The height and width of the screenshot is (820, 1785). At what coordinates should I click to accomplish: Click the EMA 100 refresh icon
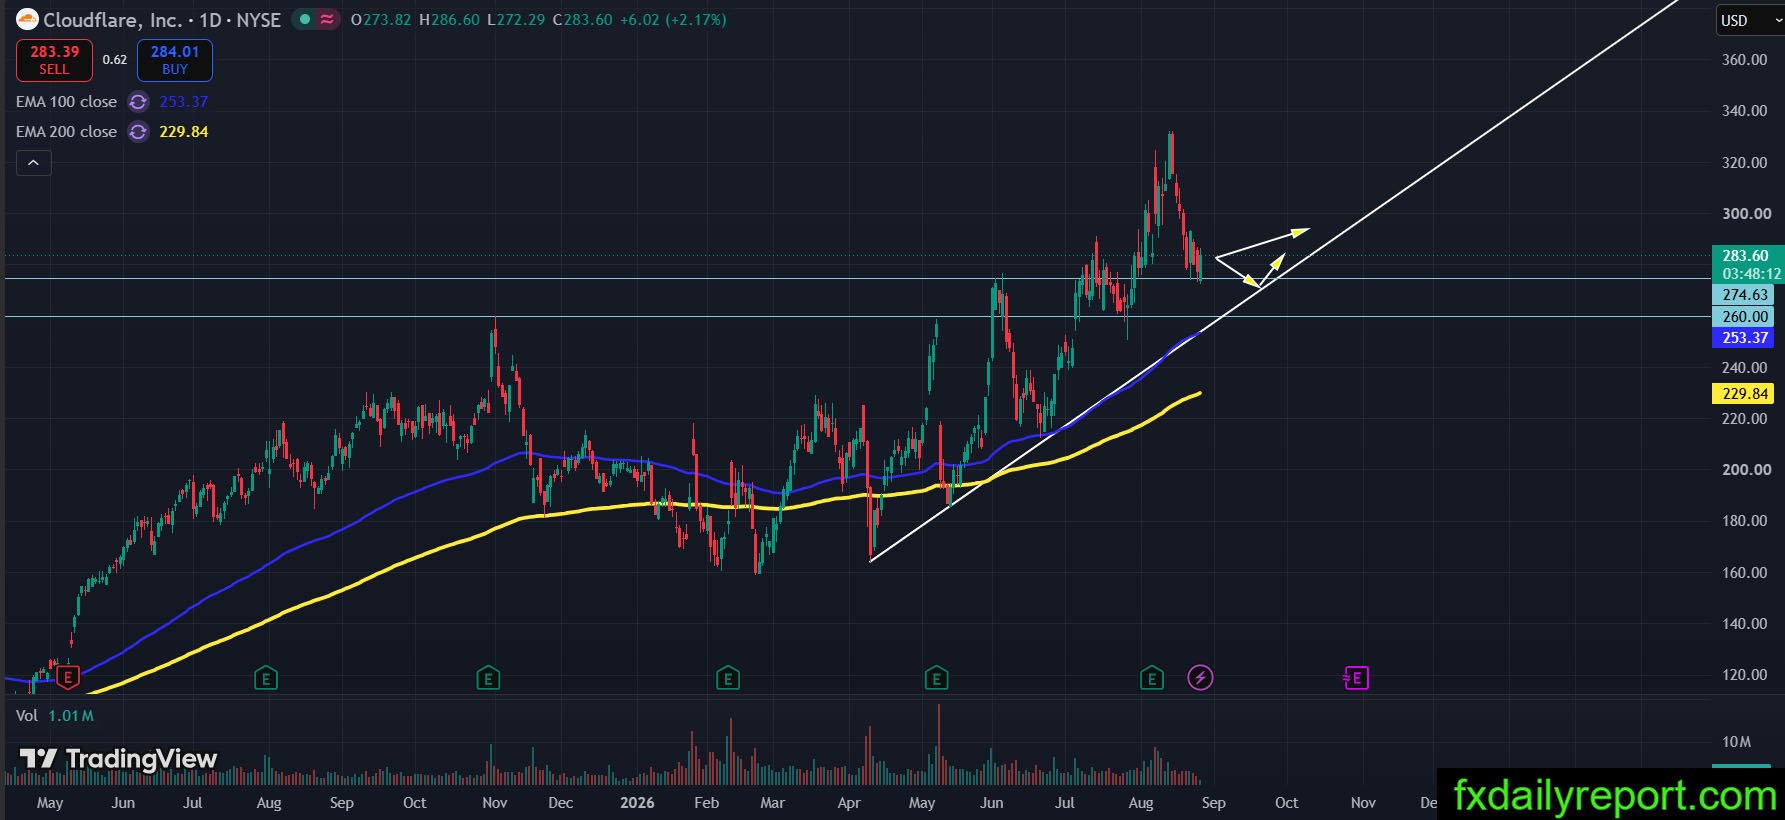click(138, 102)
